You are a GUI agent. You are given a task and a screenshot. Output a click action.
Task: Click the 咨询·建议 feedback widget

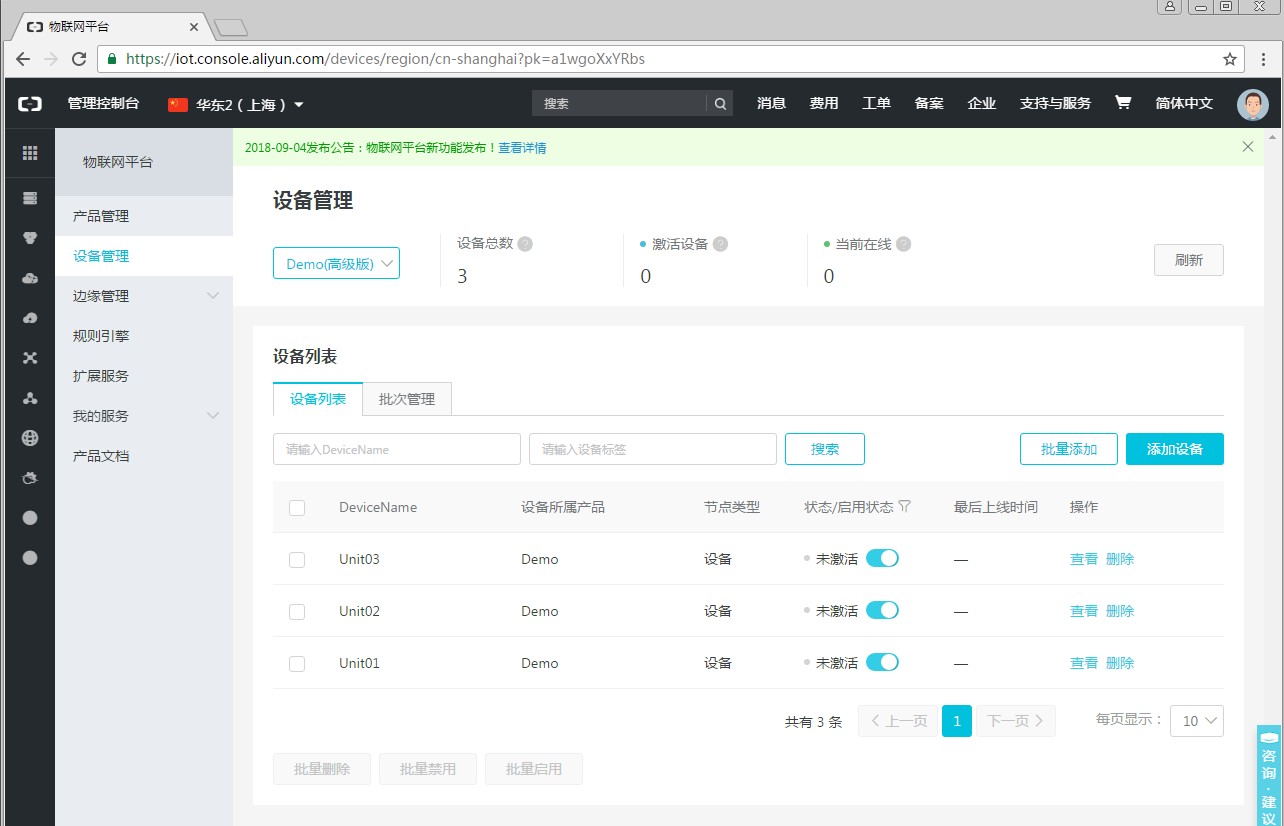1269,775
